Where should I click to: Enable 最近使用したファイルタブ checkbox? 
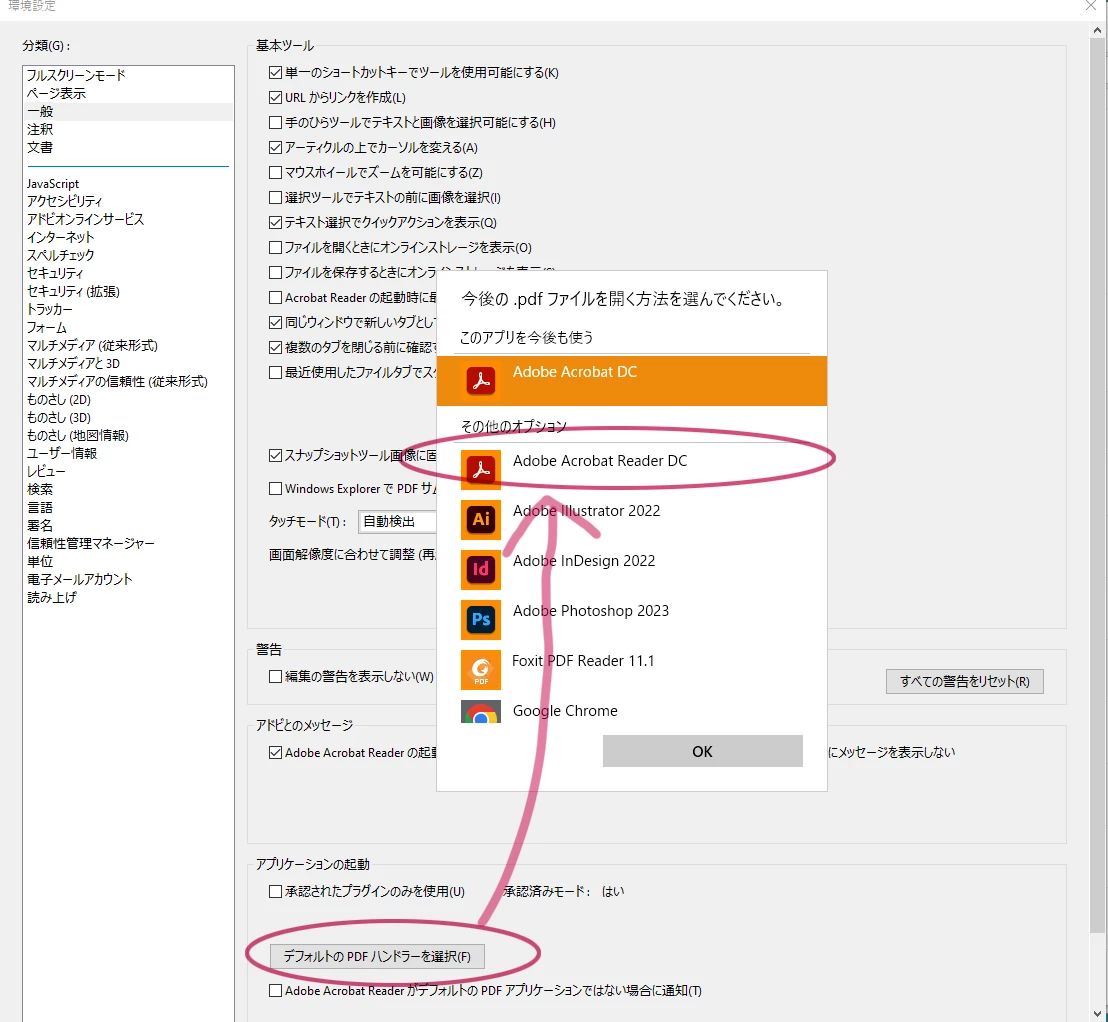pos(276,372)
